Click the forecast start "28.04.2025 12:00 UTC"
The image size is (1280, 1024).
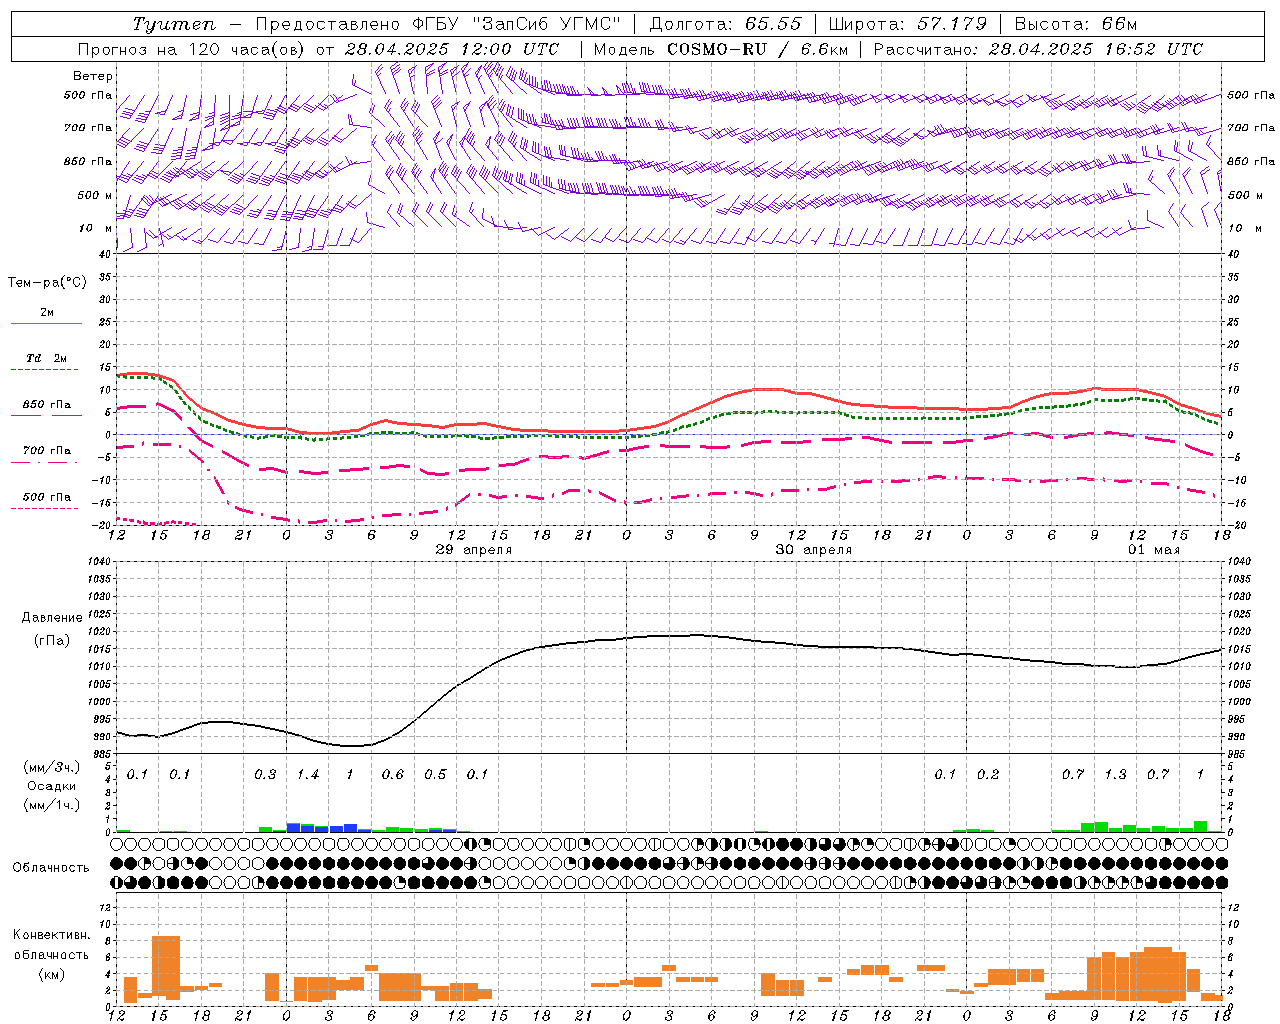pyautogui.click(x=451, y=49)
